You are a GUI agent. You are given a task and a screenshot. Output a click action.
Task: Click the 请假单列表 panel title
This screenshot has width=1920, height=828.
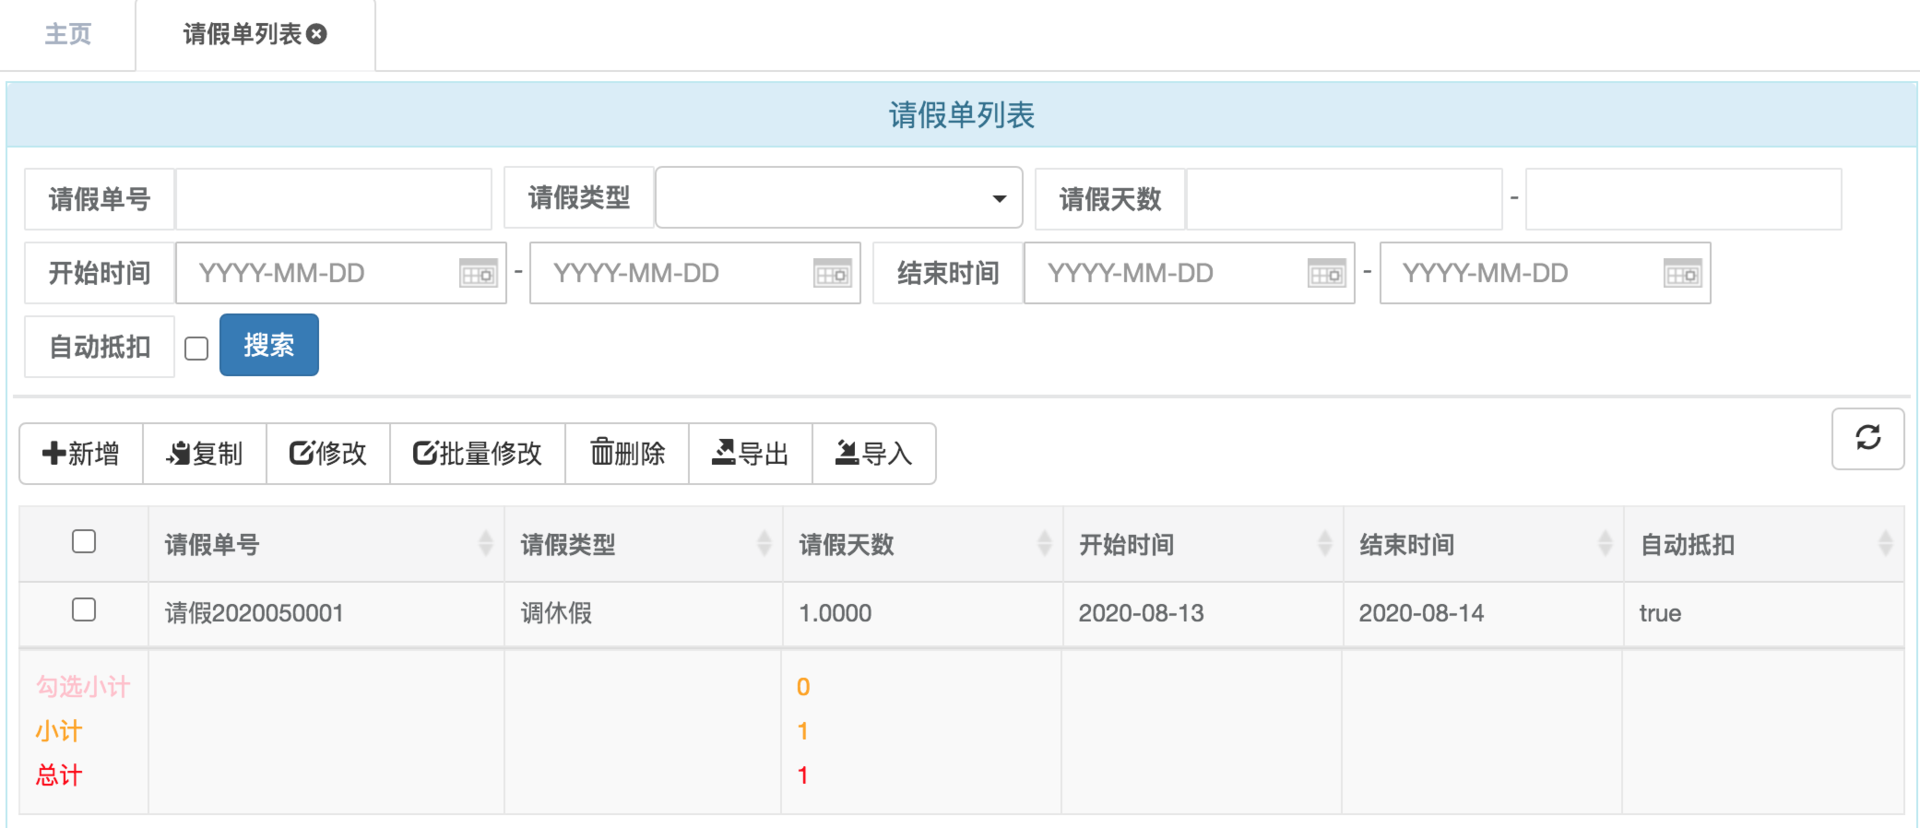coord(962,115)
